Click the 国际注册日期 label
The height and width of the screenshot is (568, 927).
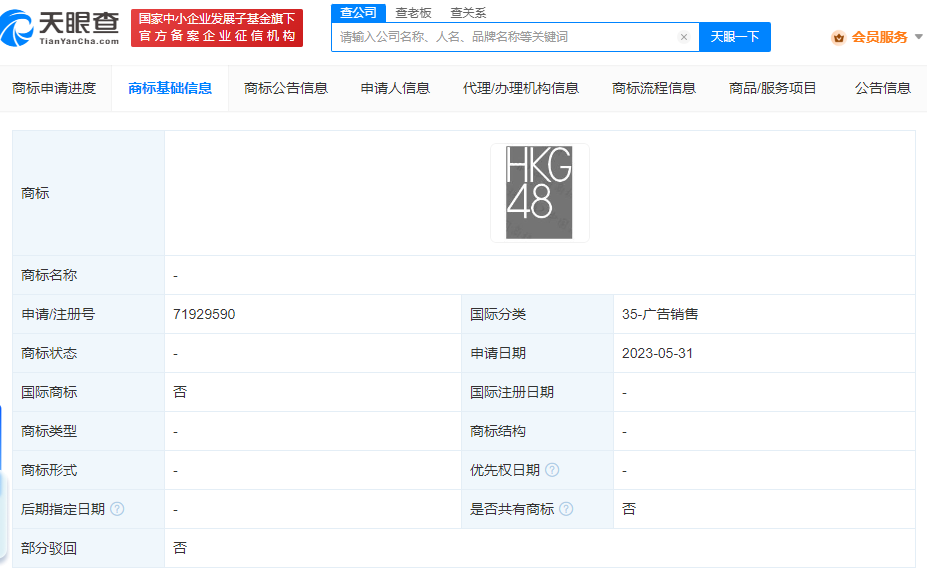coord(511,392)
